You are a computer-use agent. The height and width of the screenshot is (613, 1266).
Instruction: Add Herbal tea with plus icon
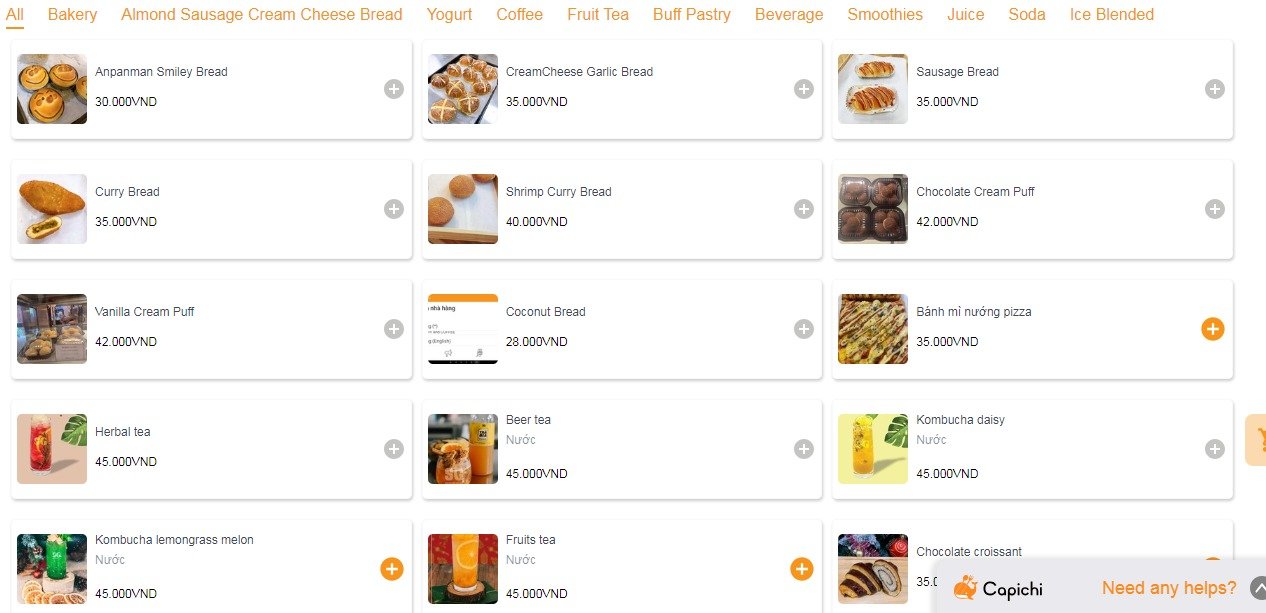click(394, 449)
